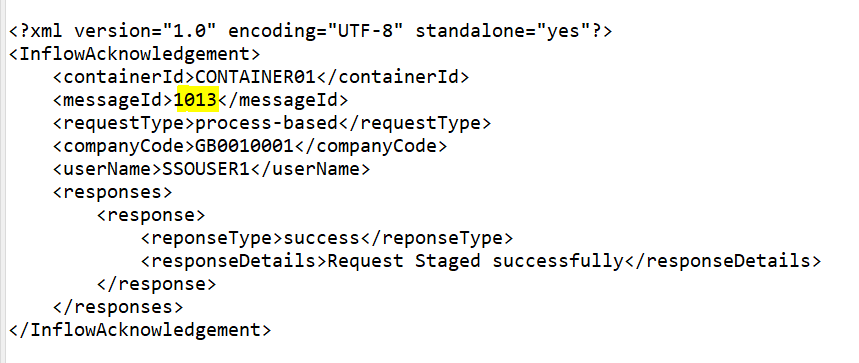Click the closing companyCode tag

(x=371, y=146)
